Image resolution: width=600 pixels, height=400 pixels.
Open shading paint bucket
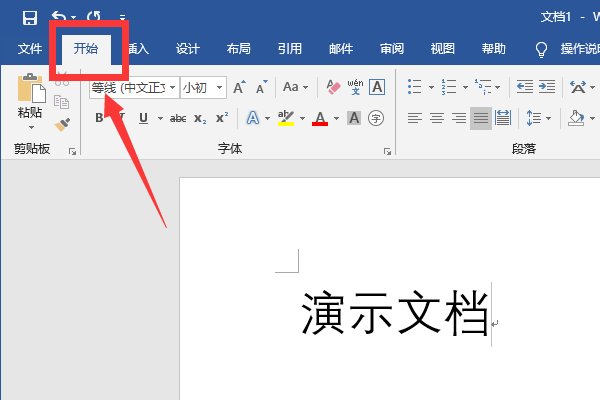point(576,118)
